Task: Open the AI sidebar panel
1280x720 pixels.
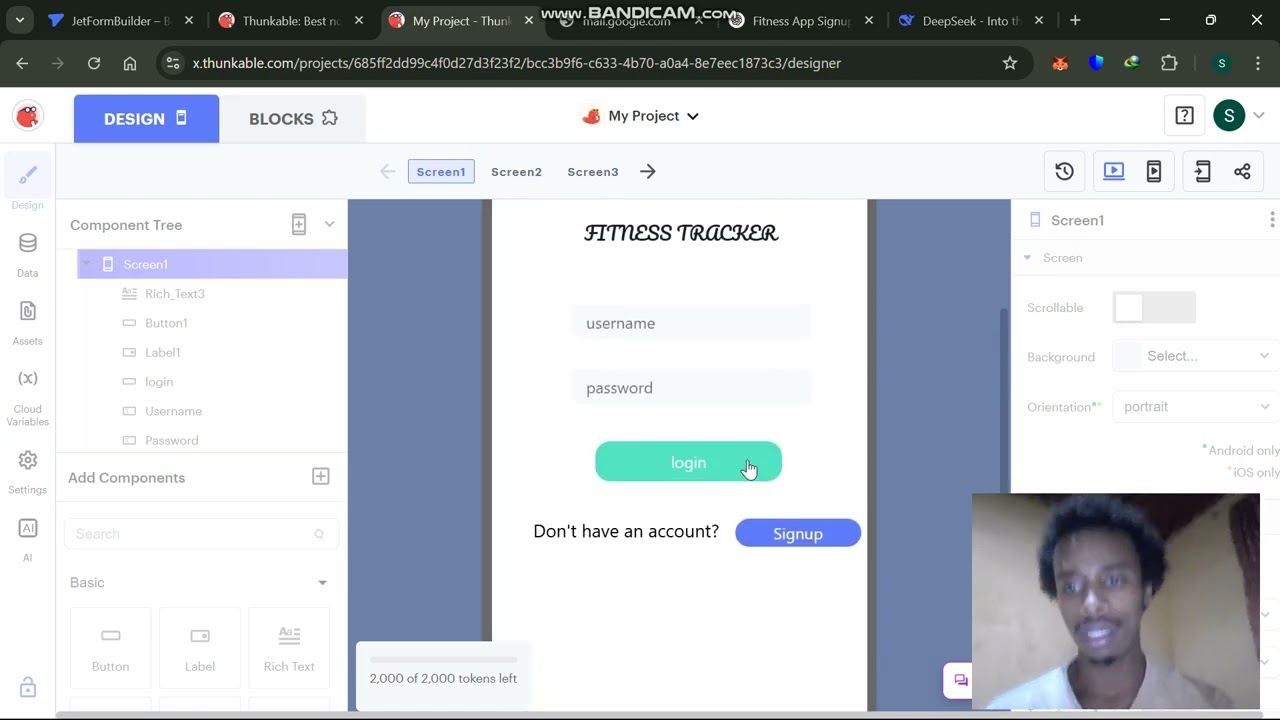Action: pyautogui.click(x=27, y=540)
